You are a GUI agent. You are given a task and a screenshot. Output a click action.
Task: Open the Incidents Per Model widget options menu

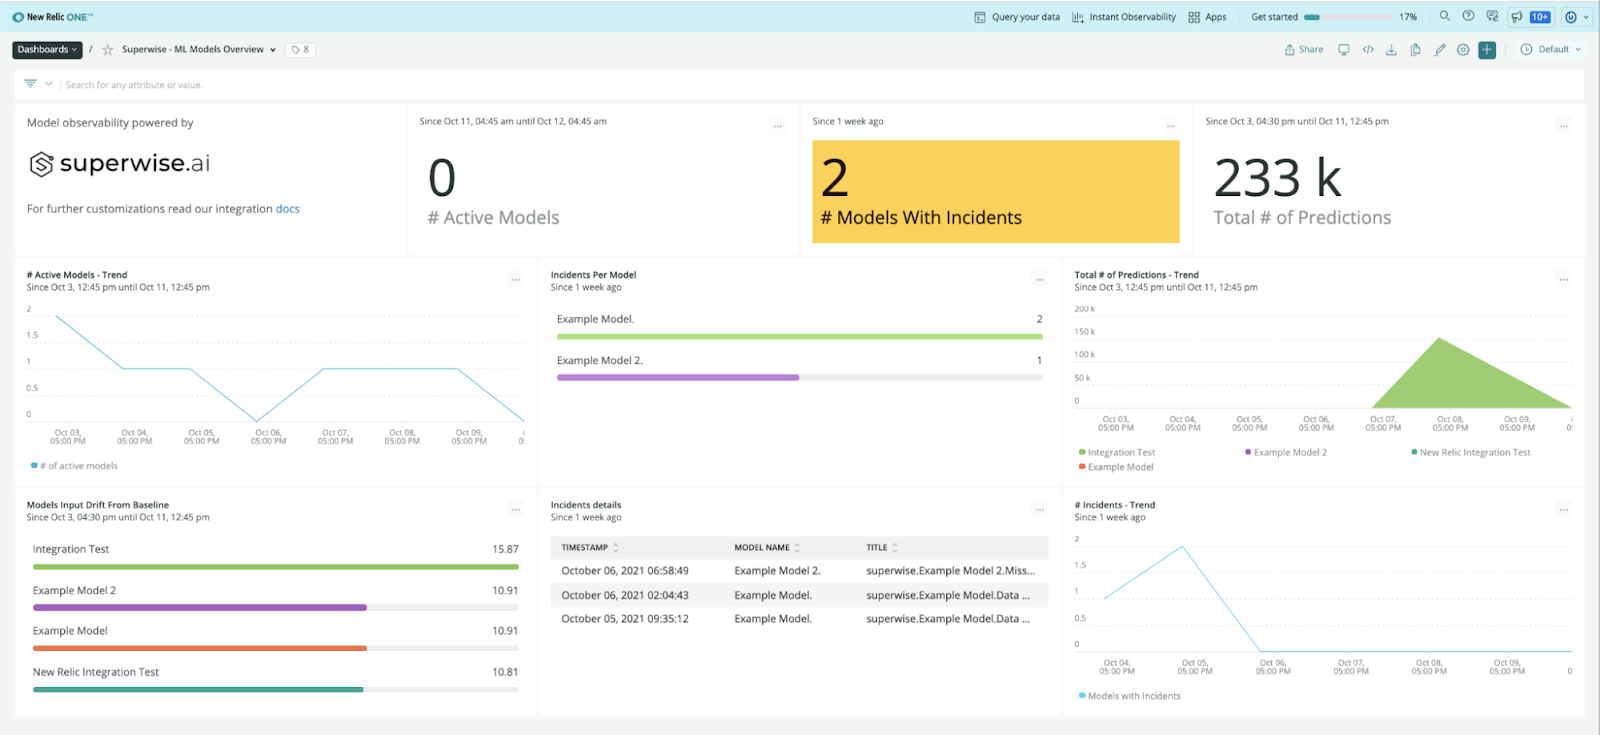pyautogui.click(x=1040, y=280)
